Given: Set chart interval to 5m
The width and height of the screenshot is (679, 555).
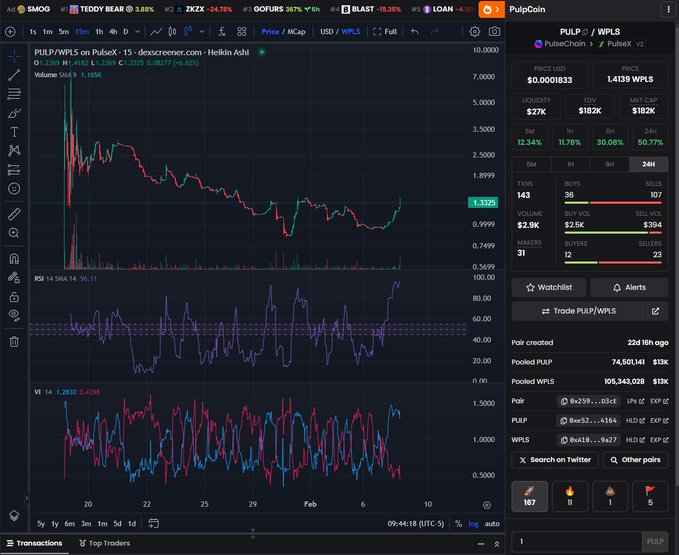Looking at the screenshot, I should click(64, 32).
